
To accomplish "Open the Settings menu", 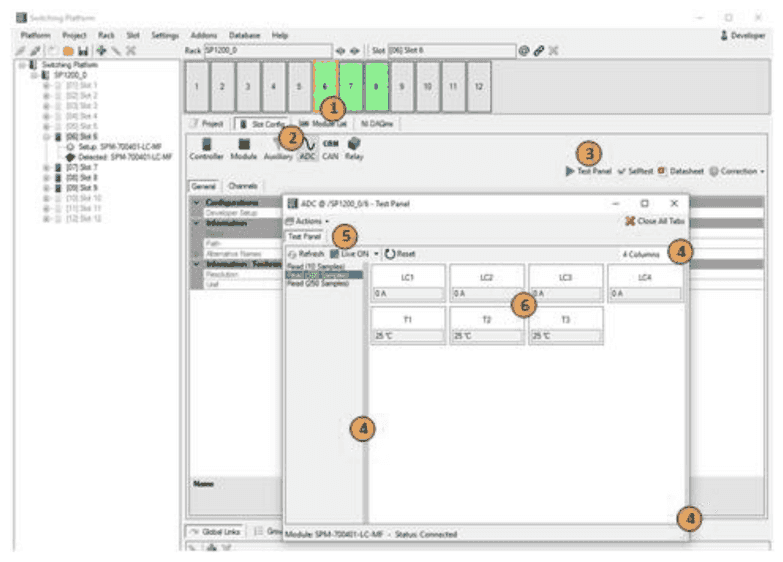I will click(x=165, y=35).
